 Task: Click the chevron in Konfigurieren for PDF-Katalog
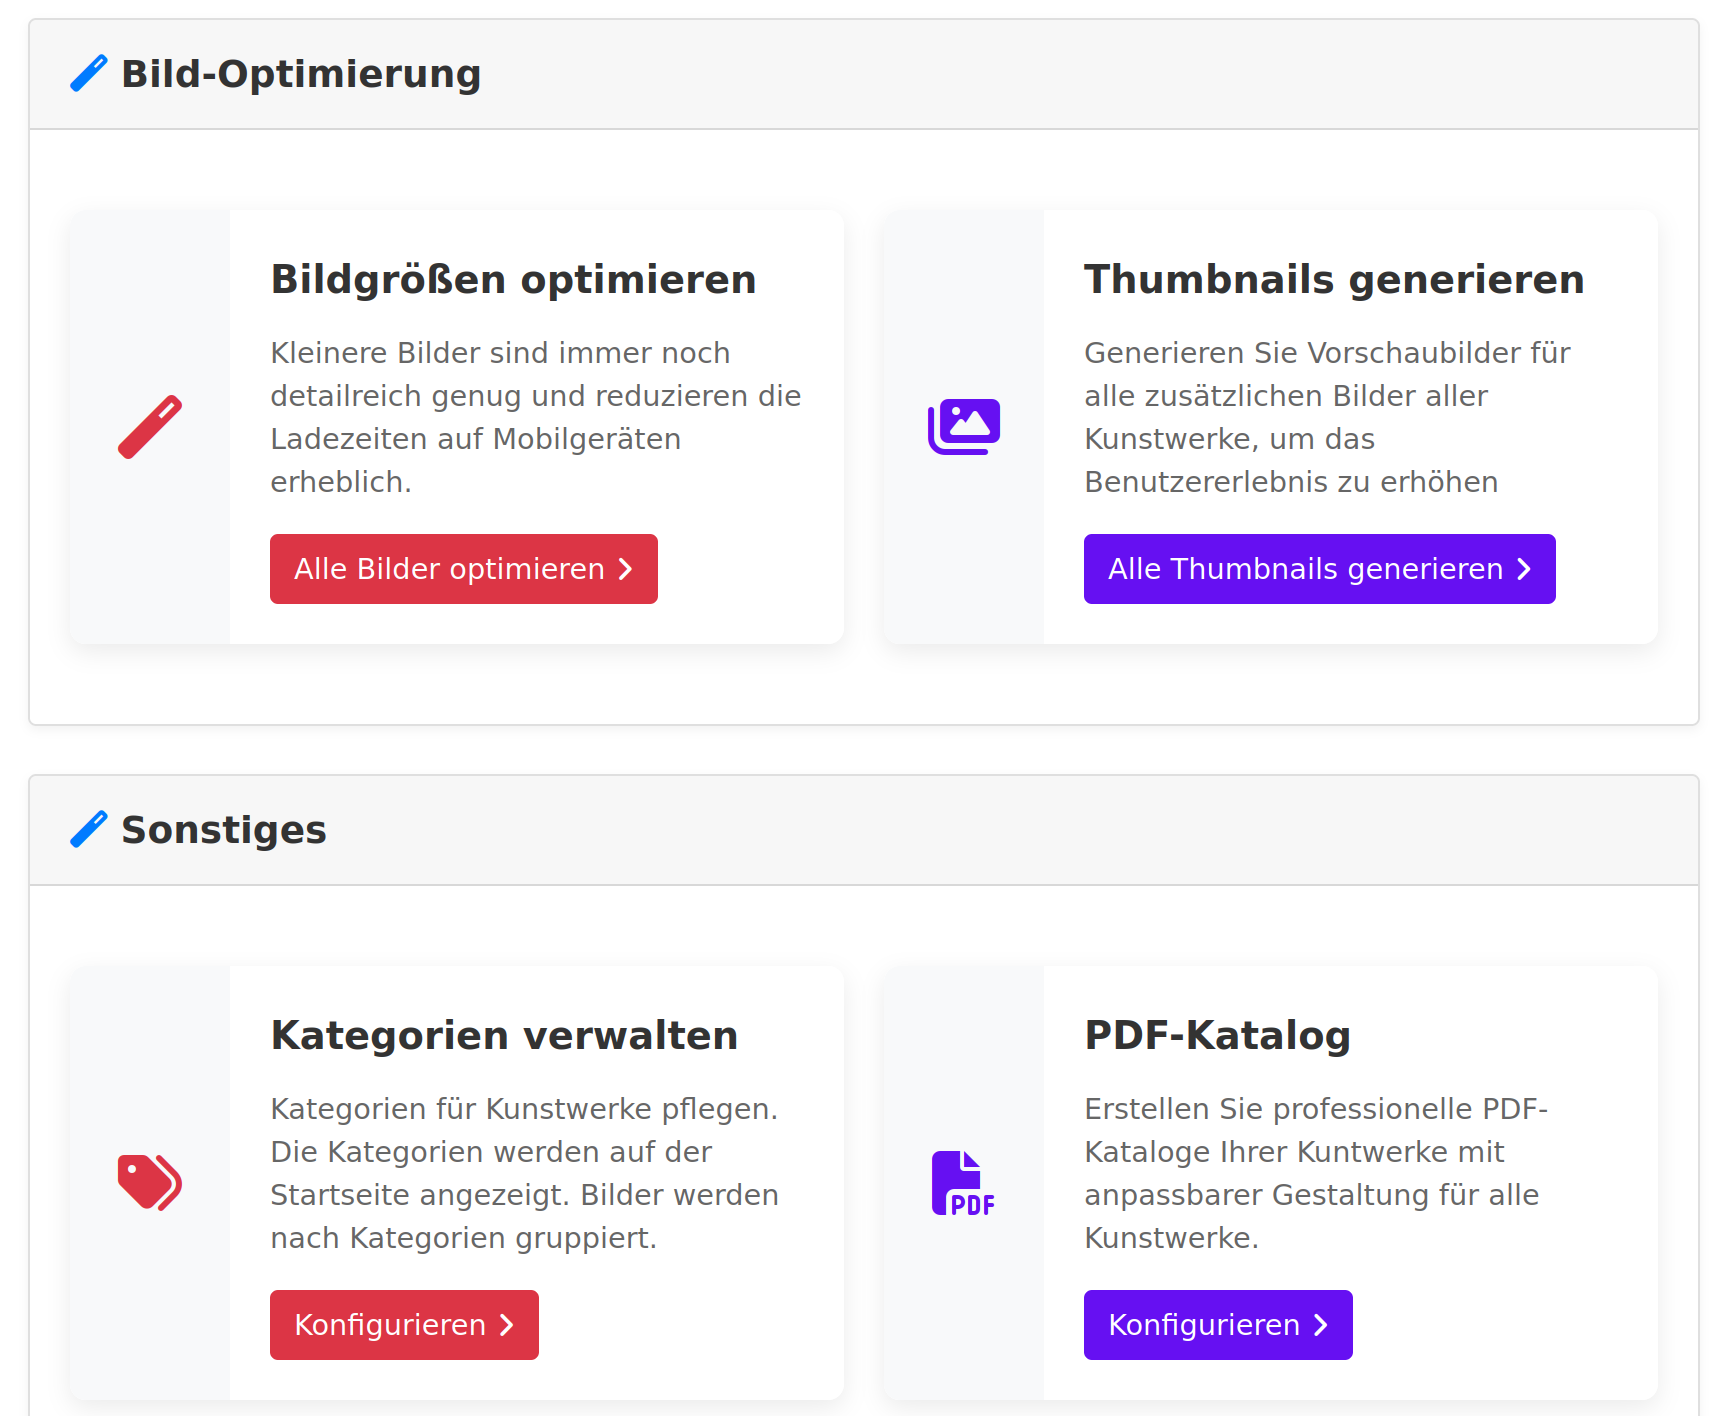(x=1322, y=1325)
